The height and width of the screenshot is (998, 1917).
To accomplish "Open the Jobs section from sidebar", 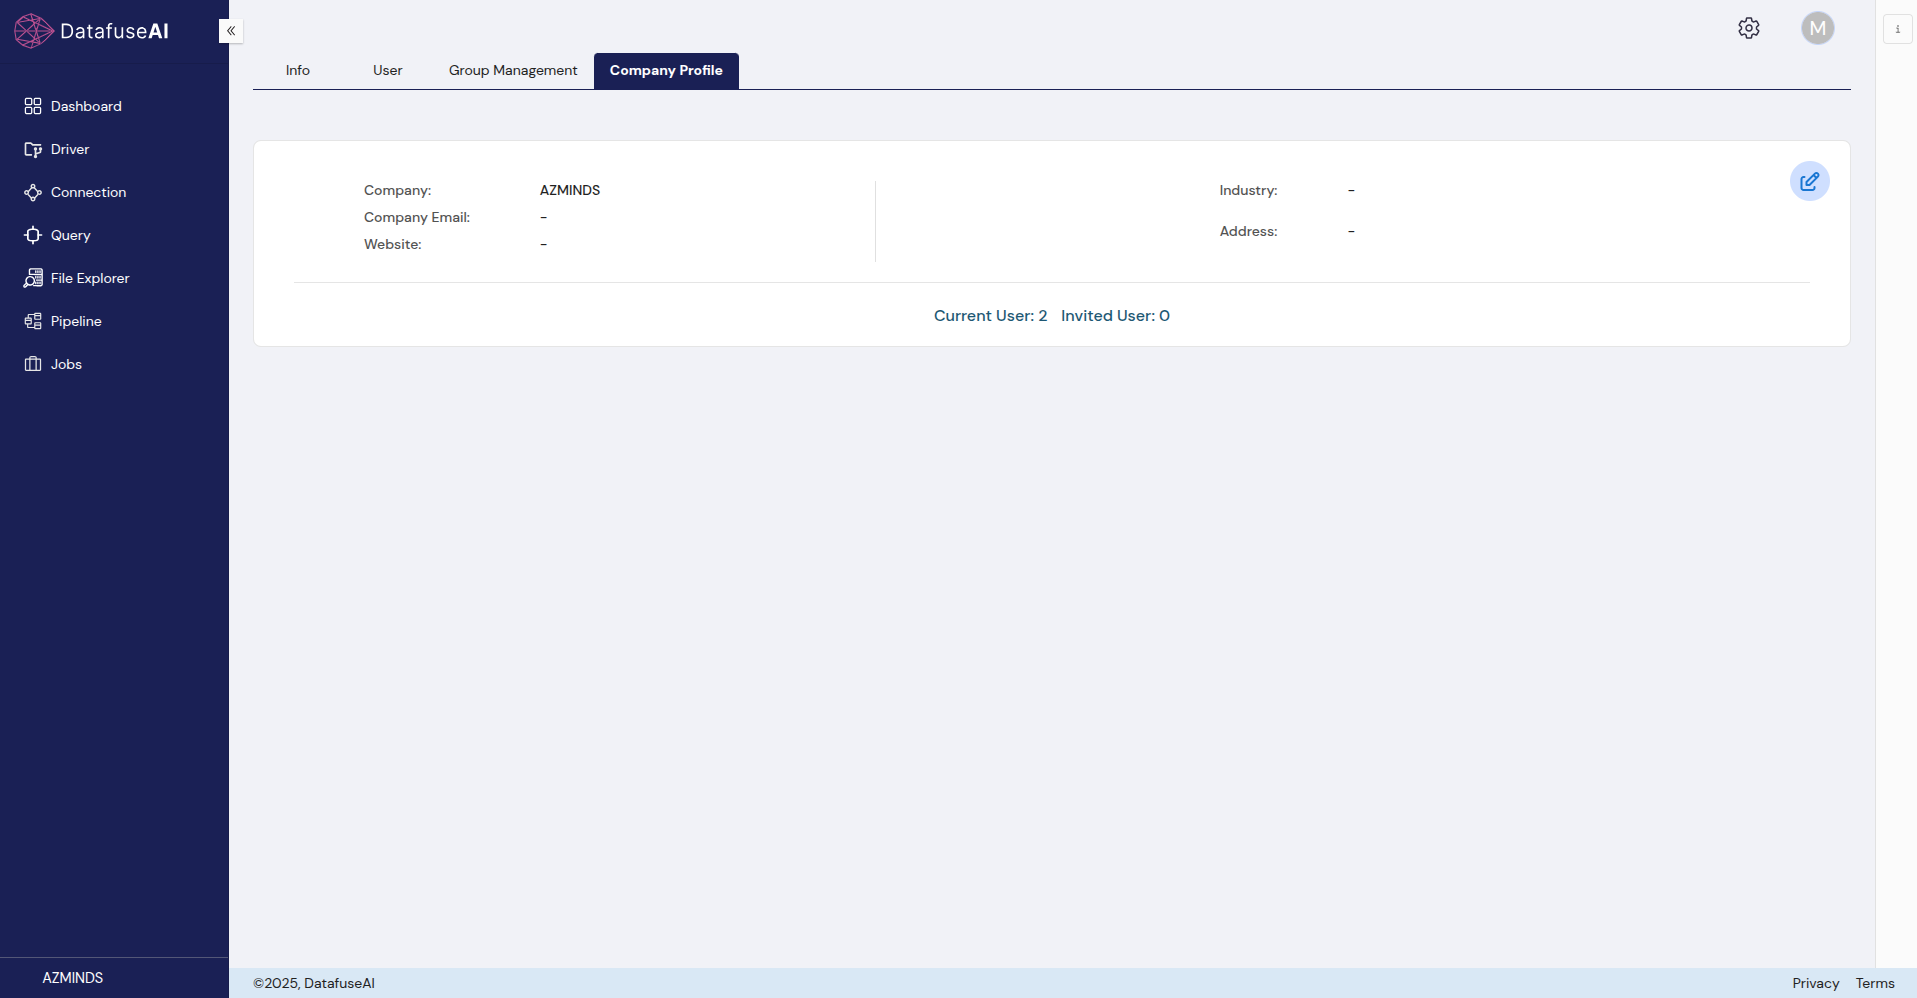I will tap(33, 364).
